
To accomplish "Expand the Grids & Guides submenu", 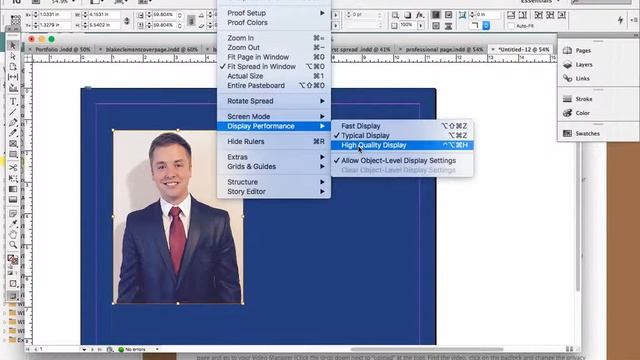I will 274,167.
